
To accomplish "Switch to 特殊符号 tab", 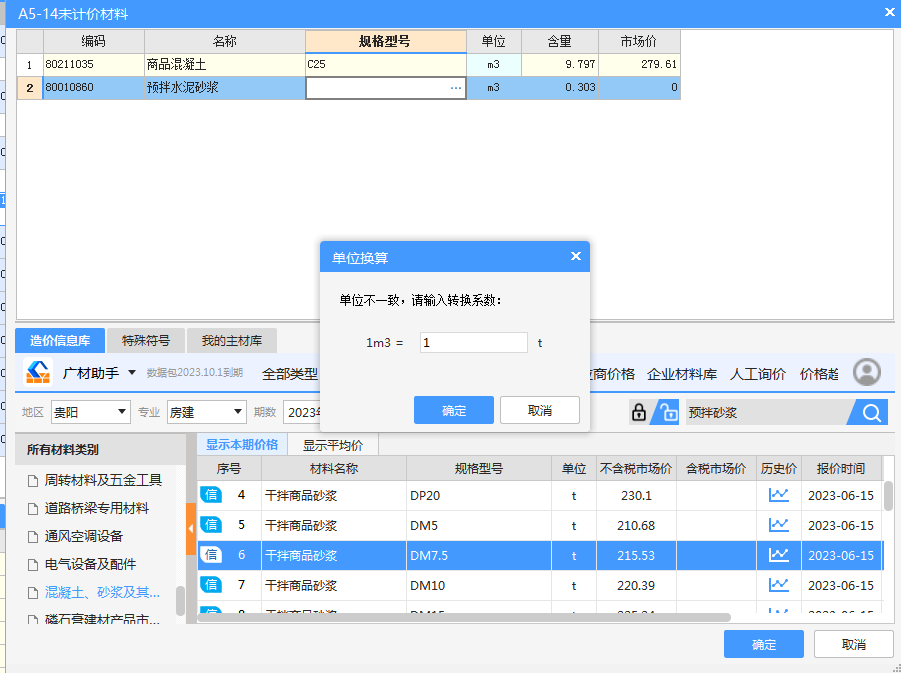I will pyautogui.click(x=145, y=341).
